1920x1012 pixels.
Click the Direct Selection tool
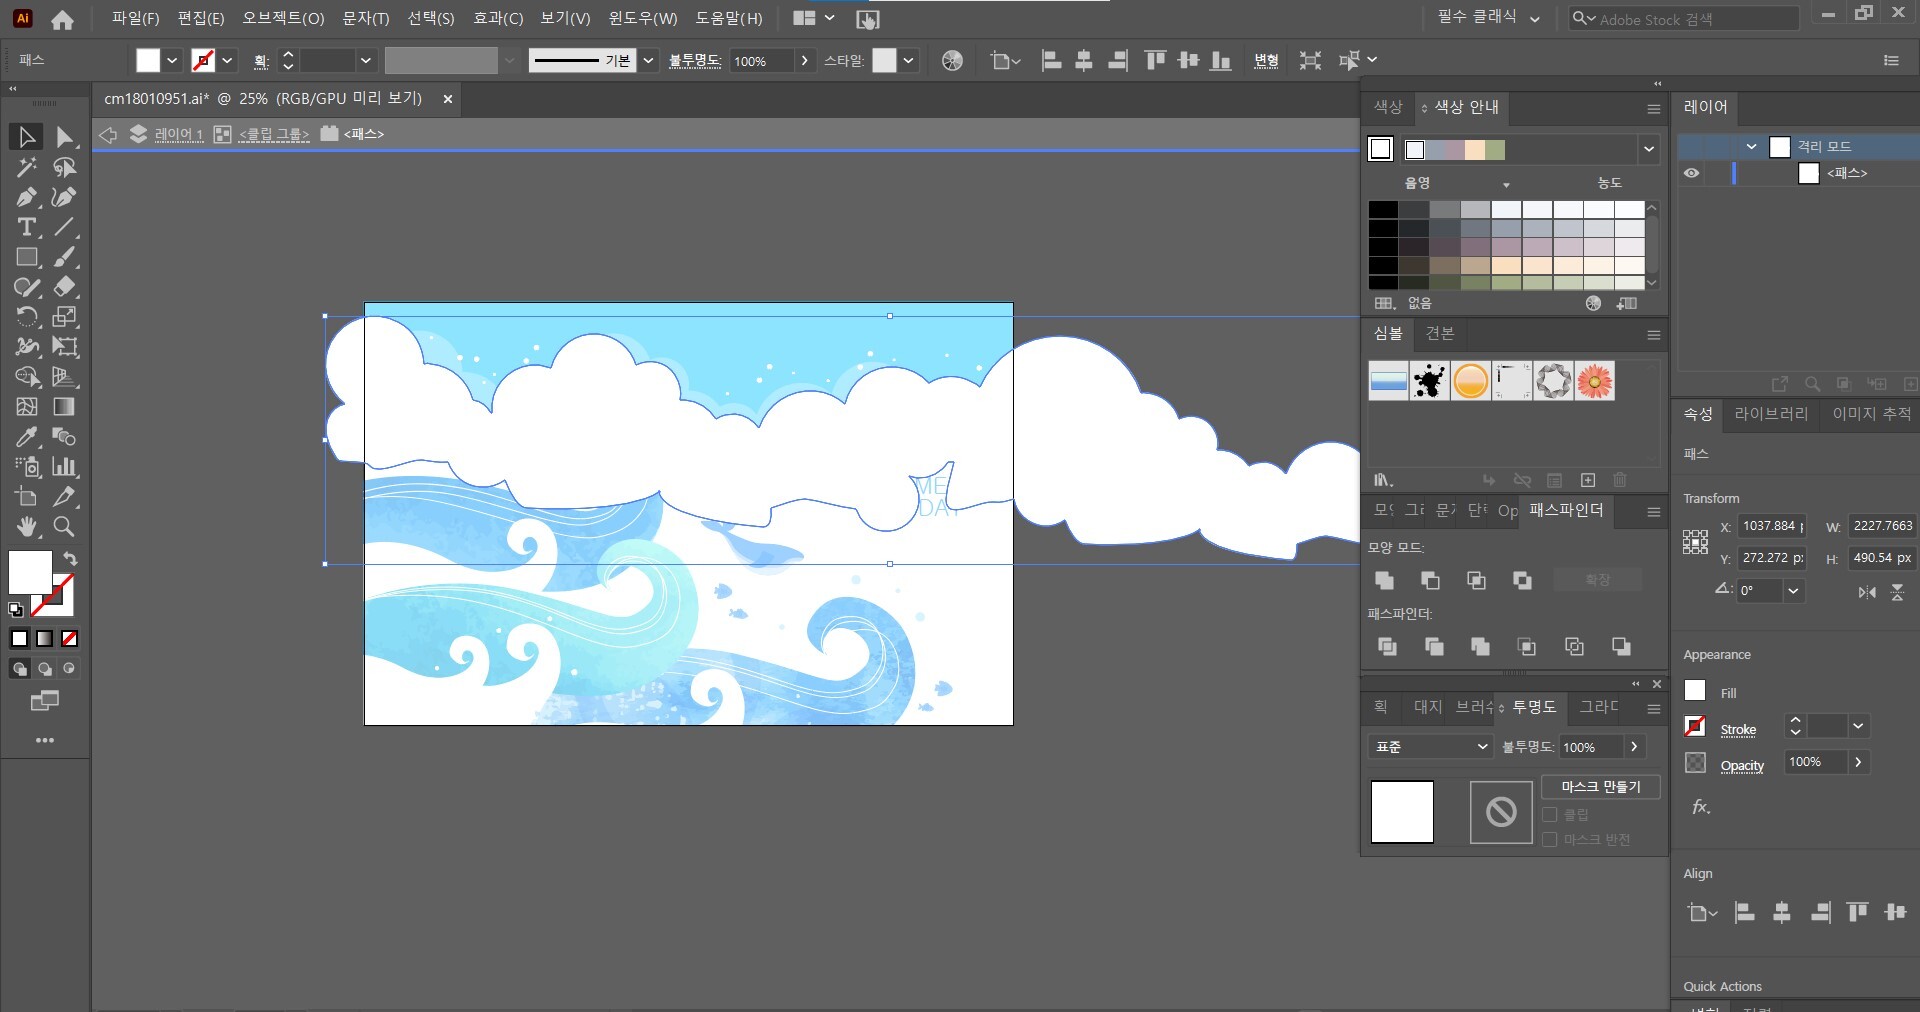coord(64,137)
